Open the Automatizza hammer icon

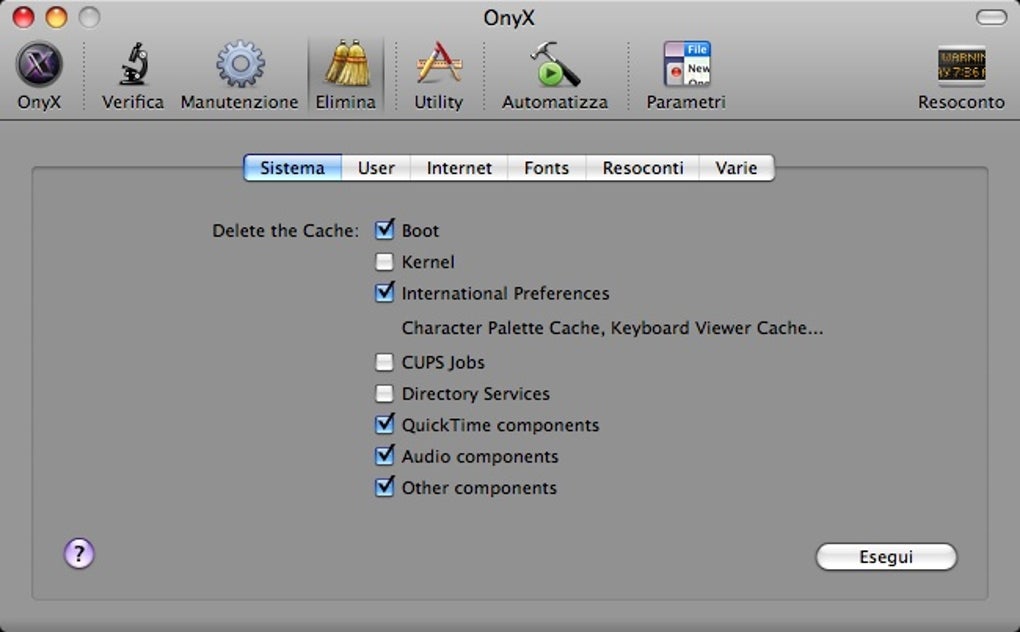tap(554, 66)
